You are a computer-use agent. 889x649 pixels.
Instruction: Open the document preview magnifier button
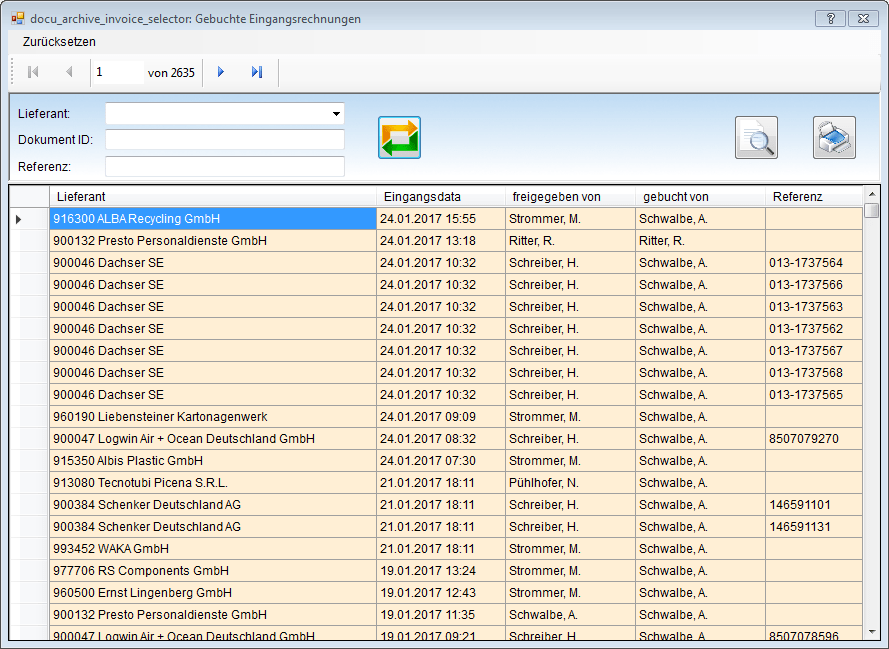tap(756, 138)
